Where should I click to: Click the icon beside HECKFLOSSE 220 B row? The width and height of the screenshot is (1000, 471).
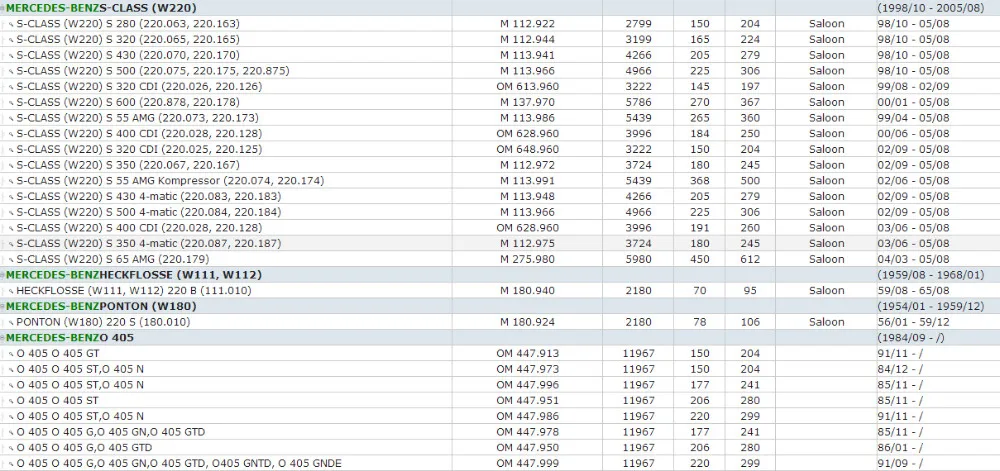(11, 291)
